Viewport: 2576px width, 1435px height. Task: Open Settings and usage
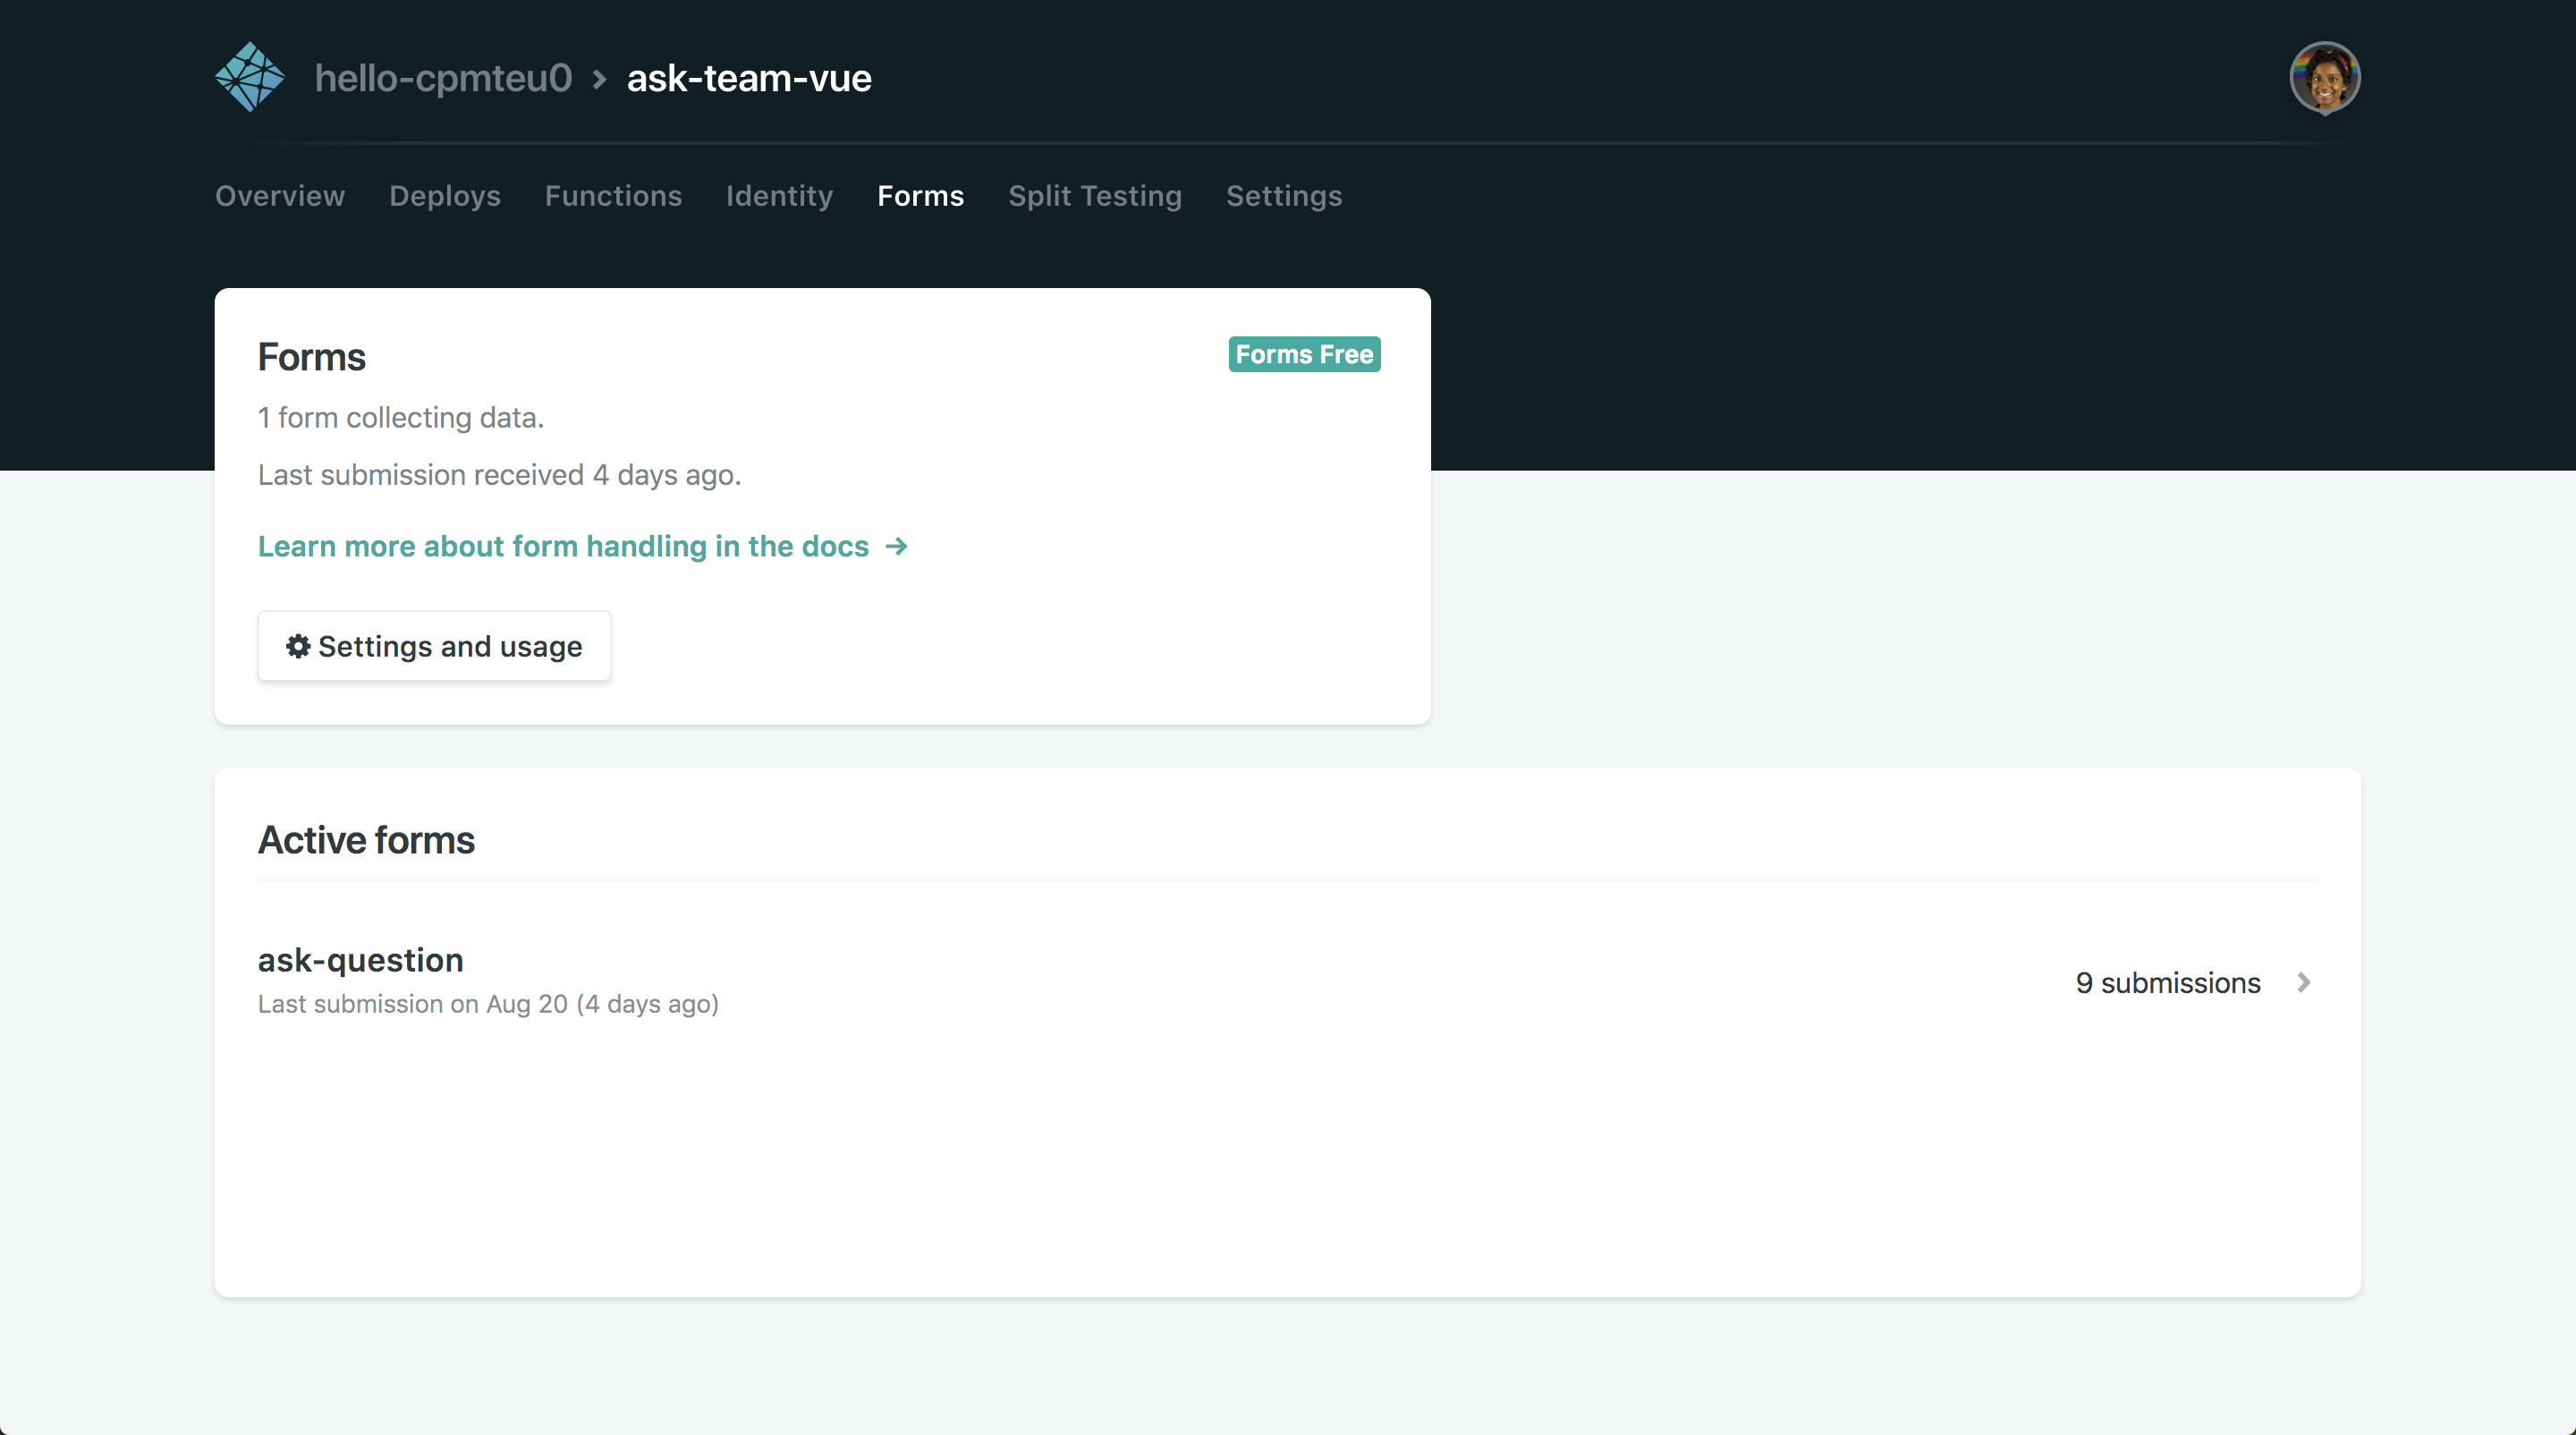(433, 646)
